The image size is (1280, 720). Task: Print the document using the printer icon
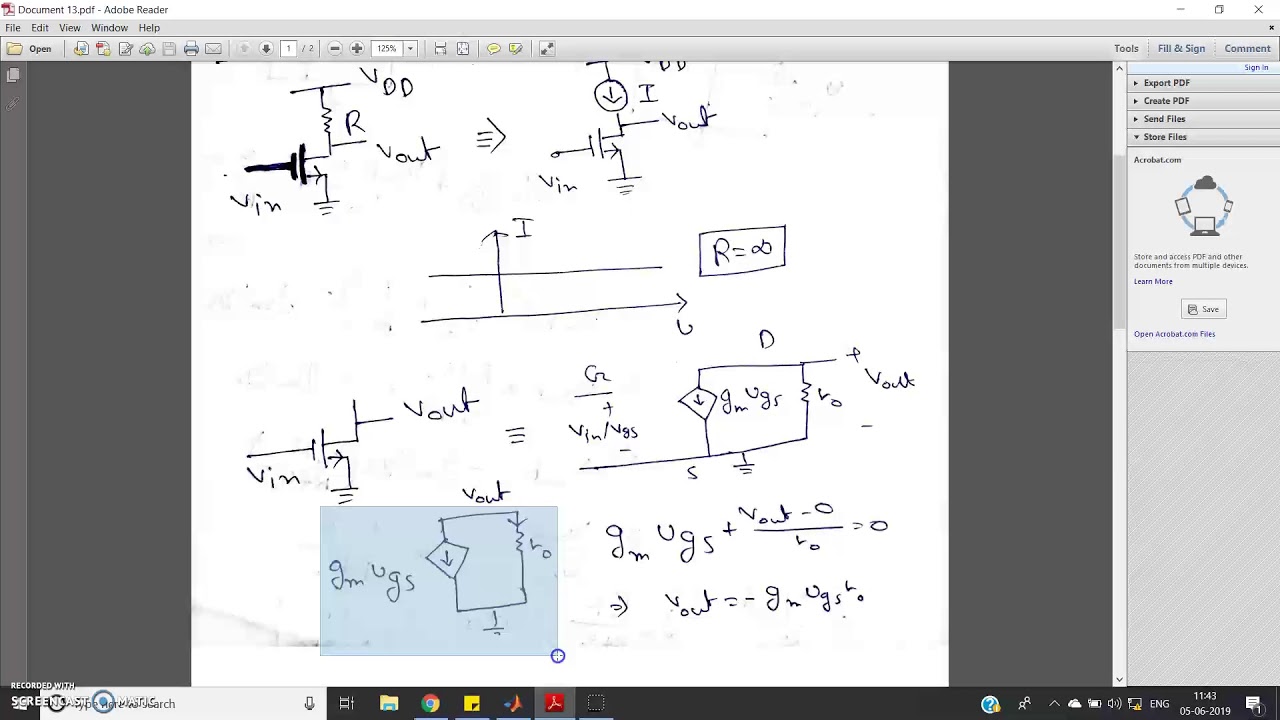(191, 48)
